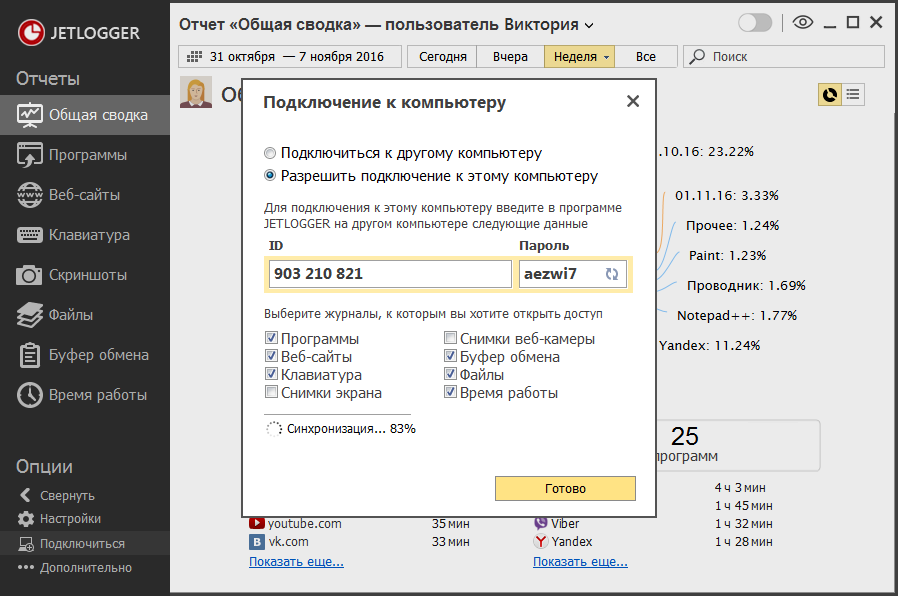Select the Сегодня period tab
The width and height of the screenshot is (898, 596).
(442, 57)
